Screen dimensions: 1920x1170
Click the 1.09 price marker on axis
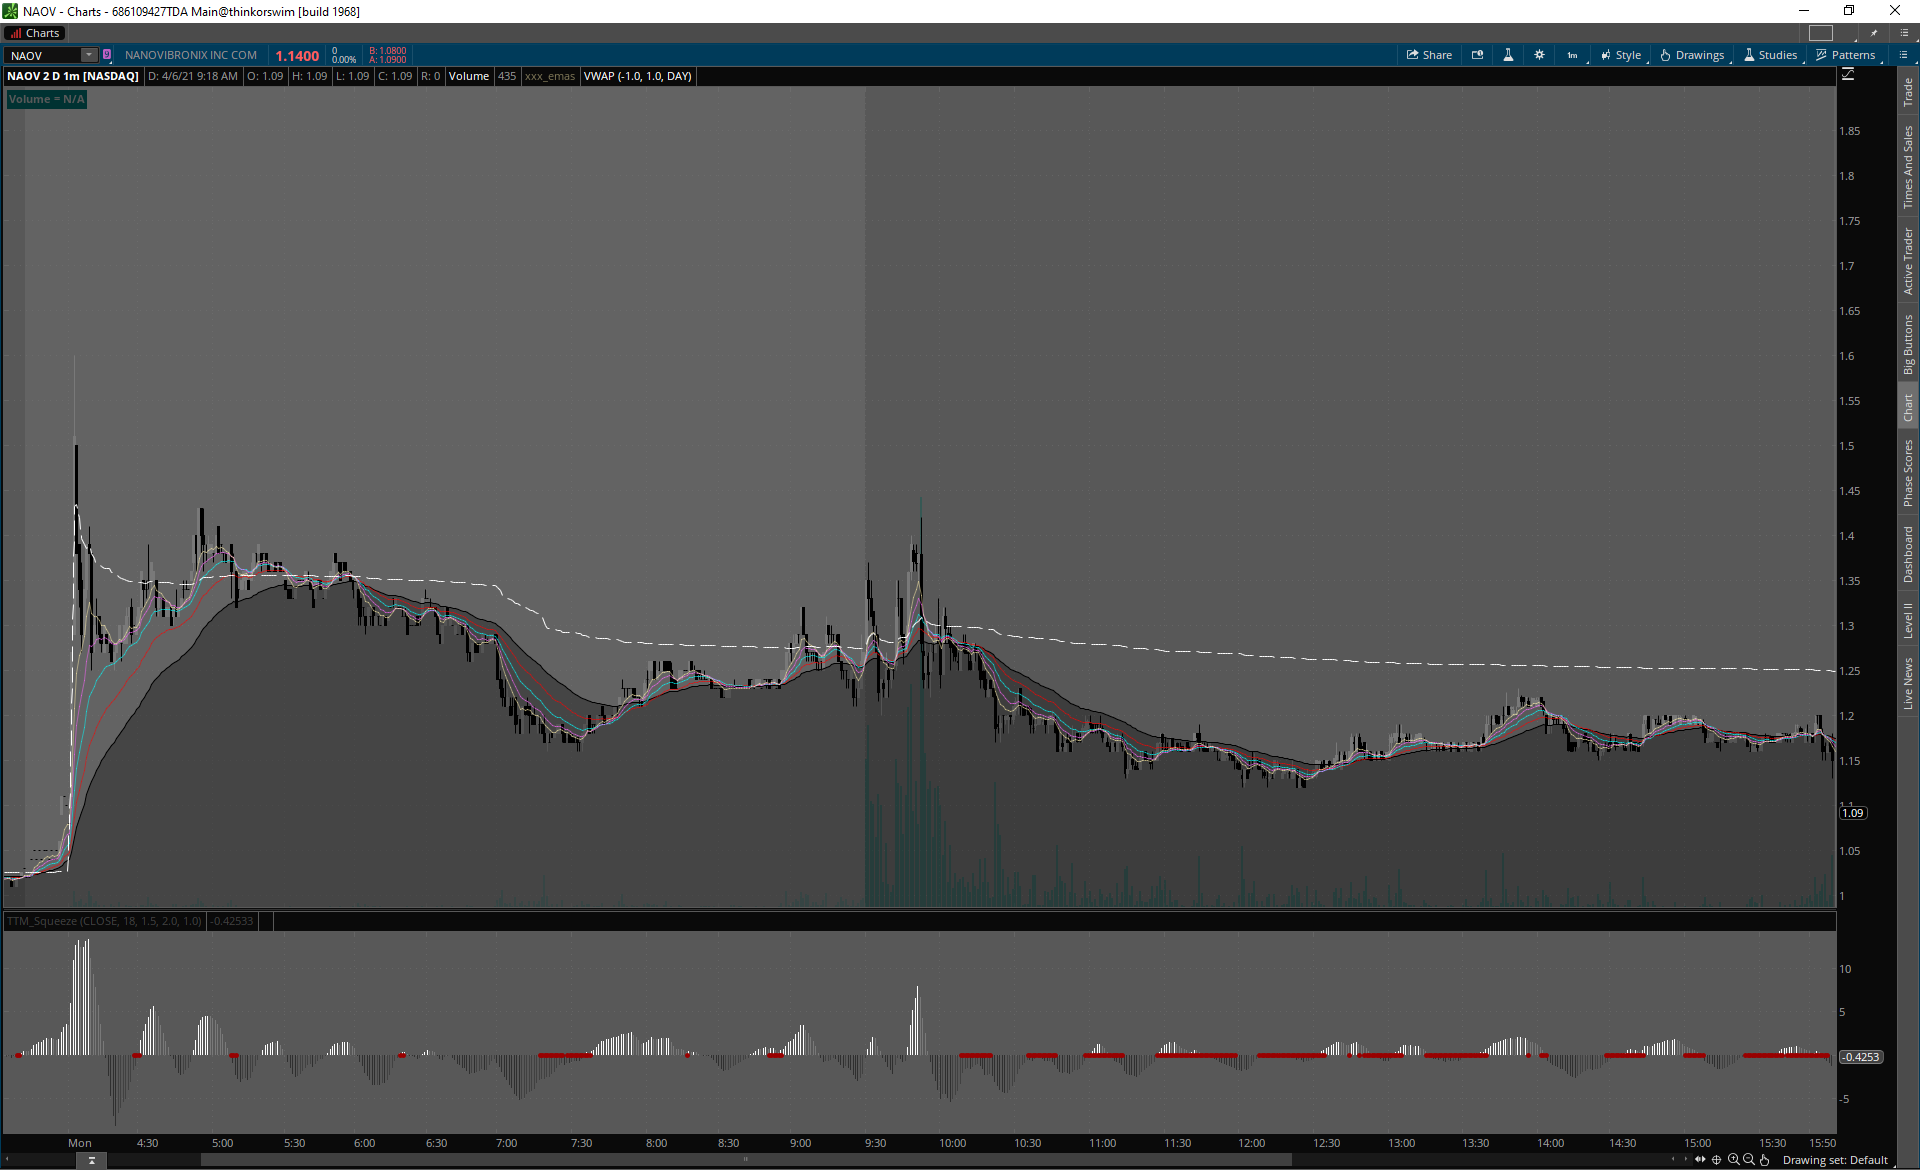click(1853, 813)
